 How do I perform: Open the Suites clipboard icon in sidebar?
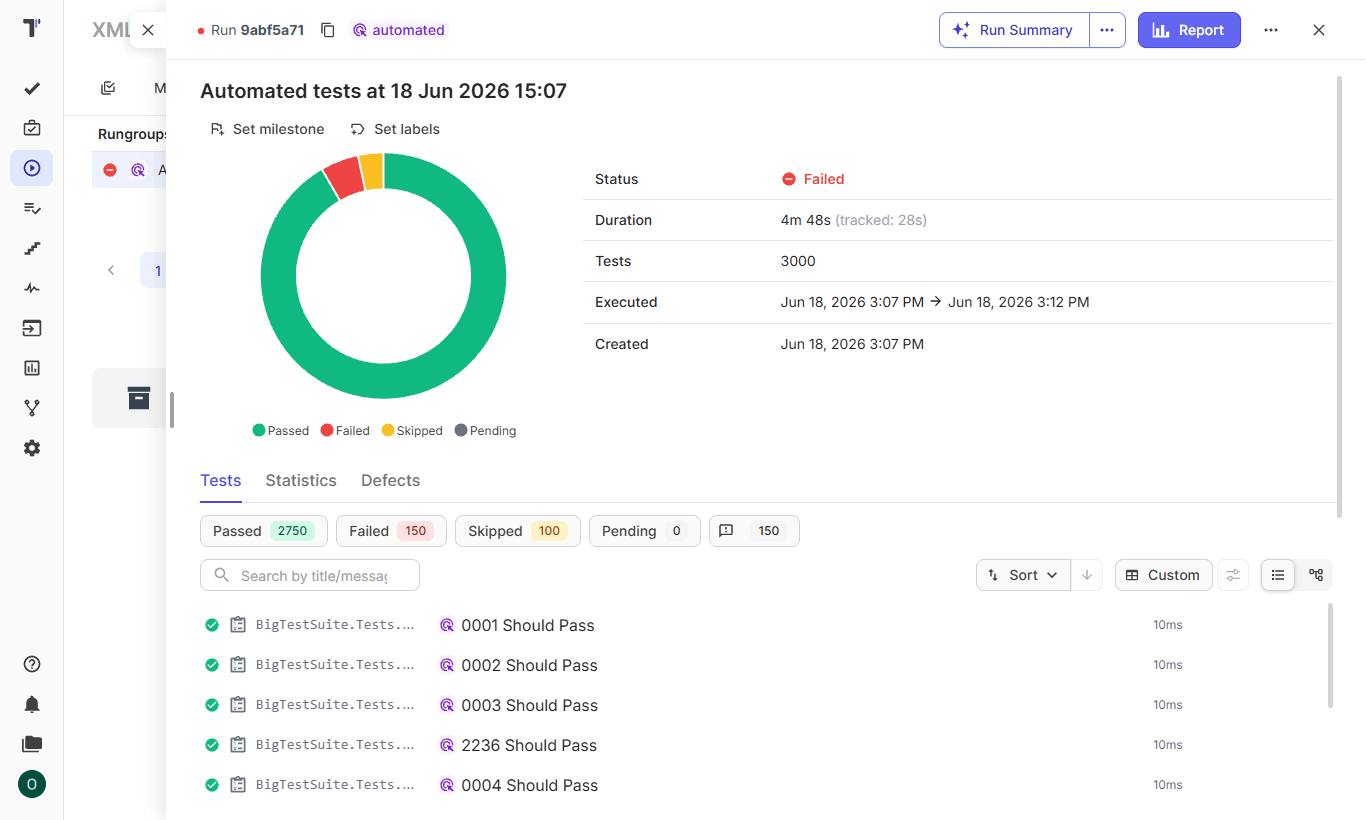pyautogui.click(x=32, y=128)
